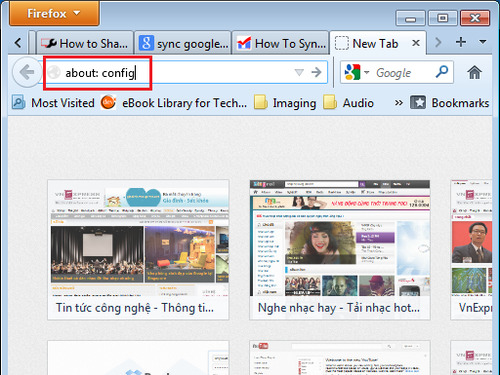
Task: Maximize the Firefox window
Action: [442, 18]
